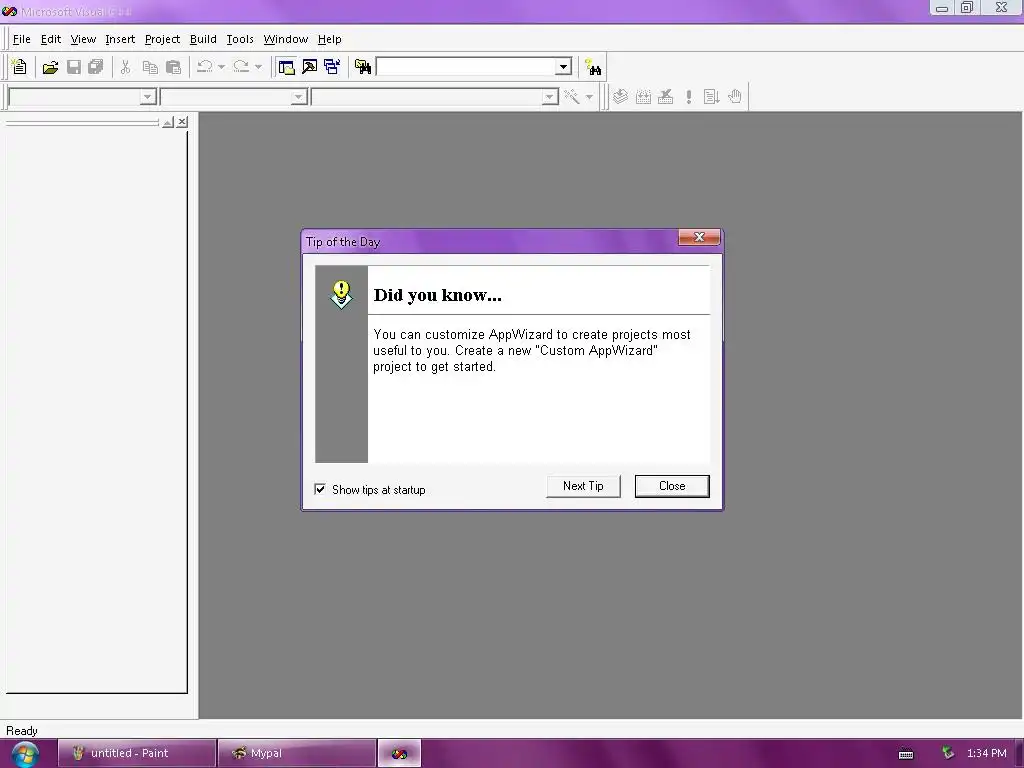Open the Tools menu
The image size is (1024, 768).
click(240, 39)
